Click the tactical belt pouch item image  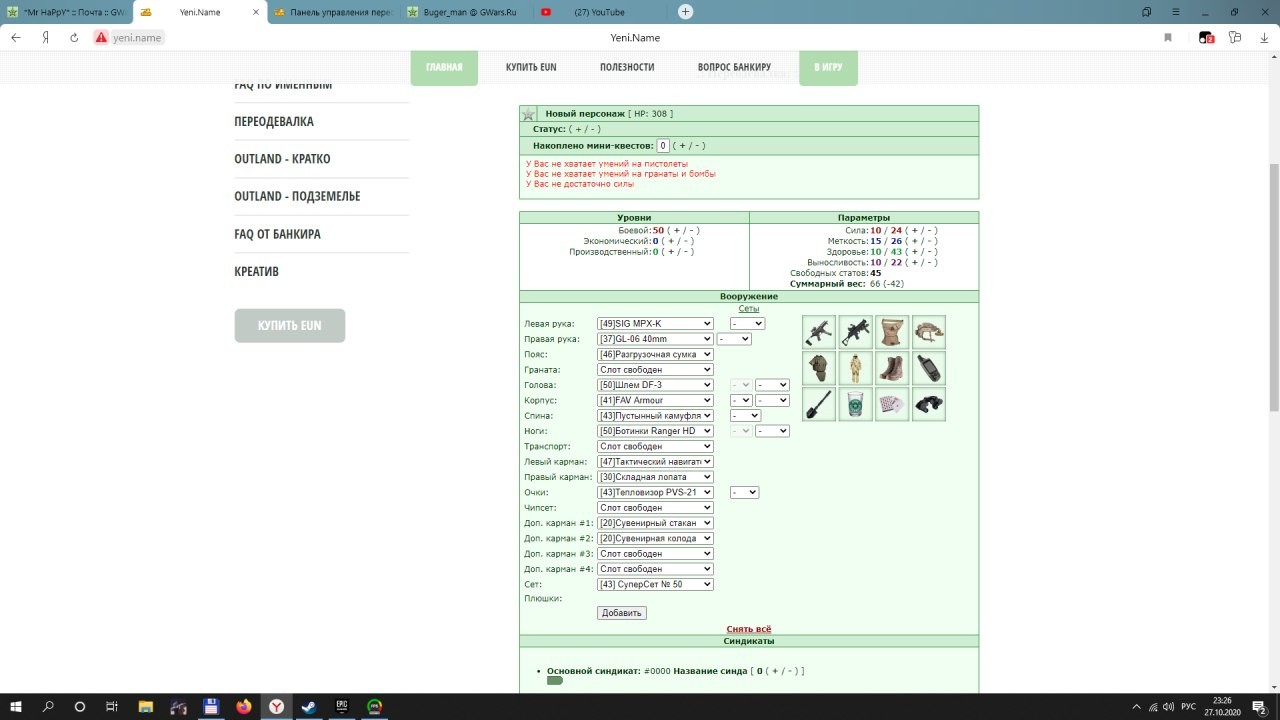[x=892, y=332]
